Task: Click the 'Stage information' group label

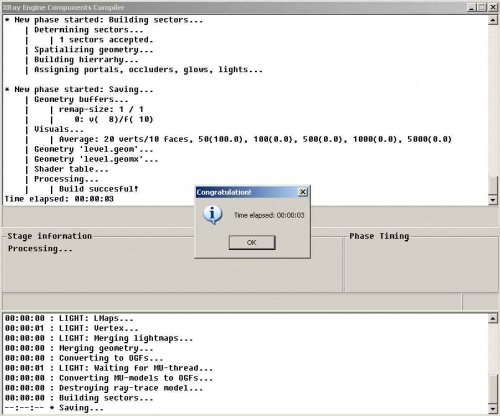Action: click(x=50, y=236)
